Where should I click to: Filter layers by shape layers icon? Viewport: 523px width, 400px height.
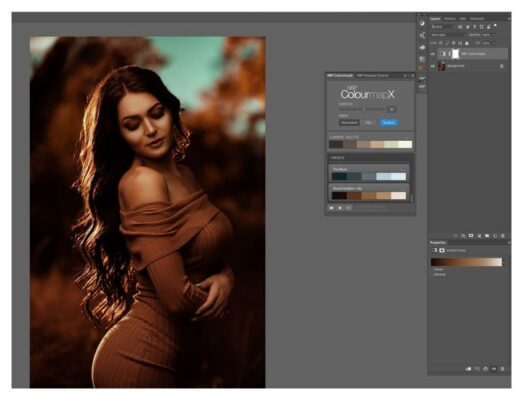pyautogui.click(x=482, y=26)
